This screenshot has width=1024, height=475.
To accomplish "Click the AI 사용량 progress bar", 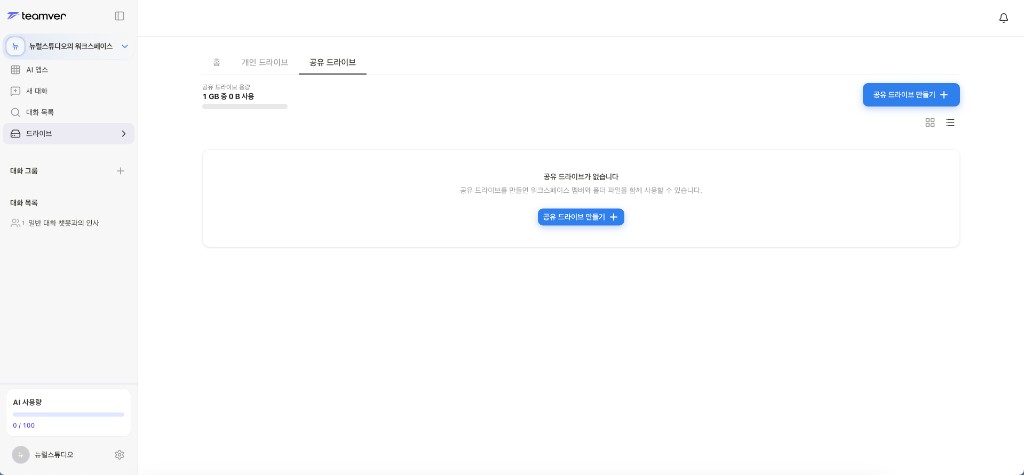I will (x=69, y=414).
